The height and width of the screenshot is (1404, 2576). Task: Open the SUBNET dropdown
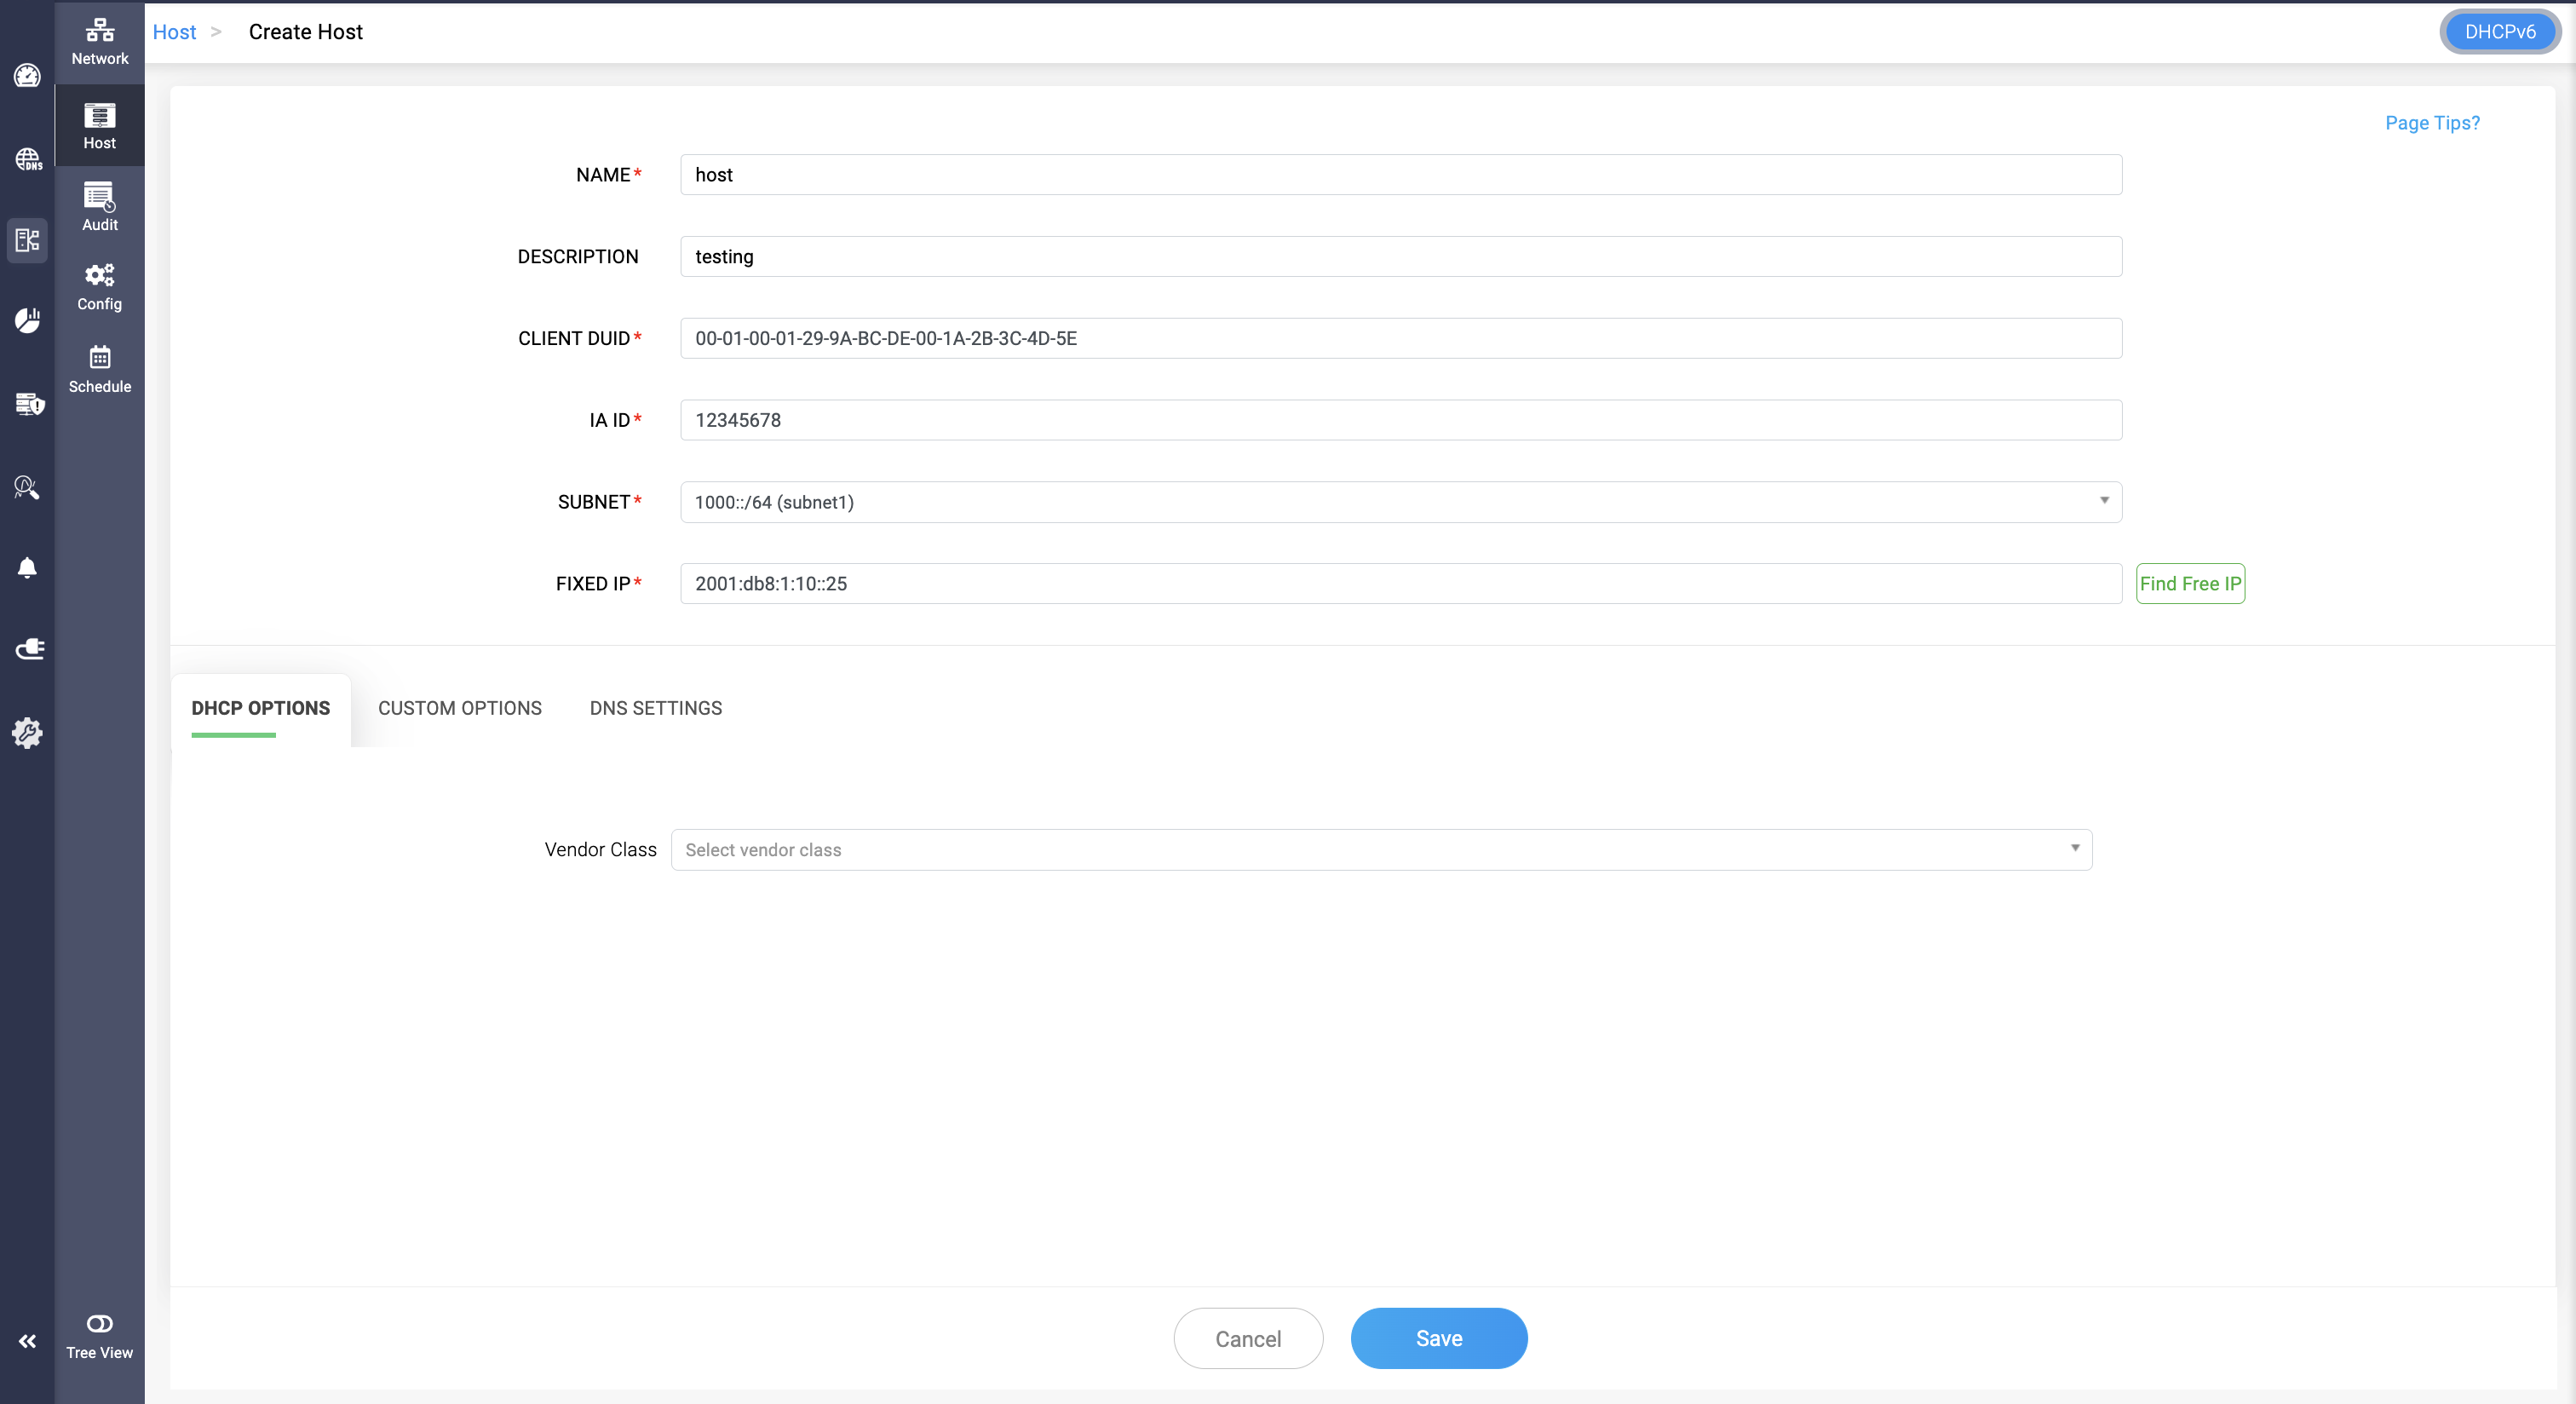pos(1400,502)
